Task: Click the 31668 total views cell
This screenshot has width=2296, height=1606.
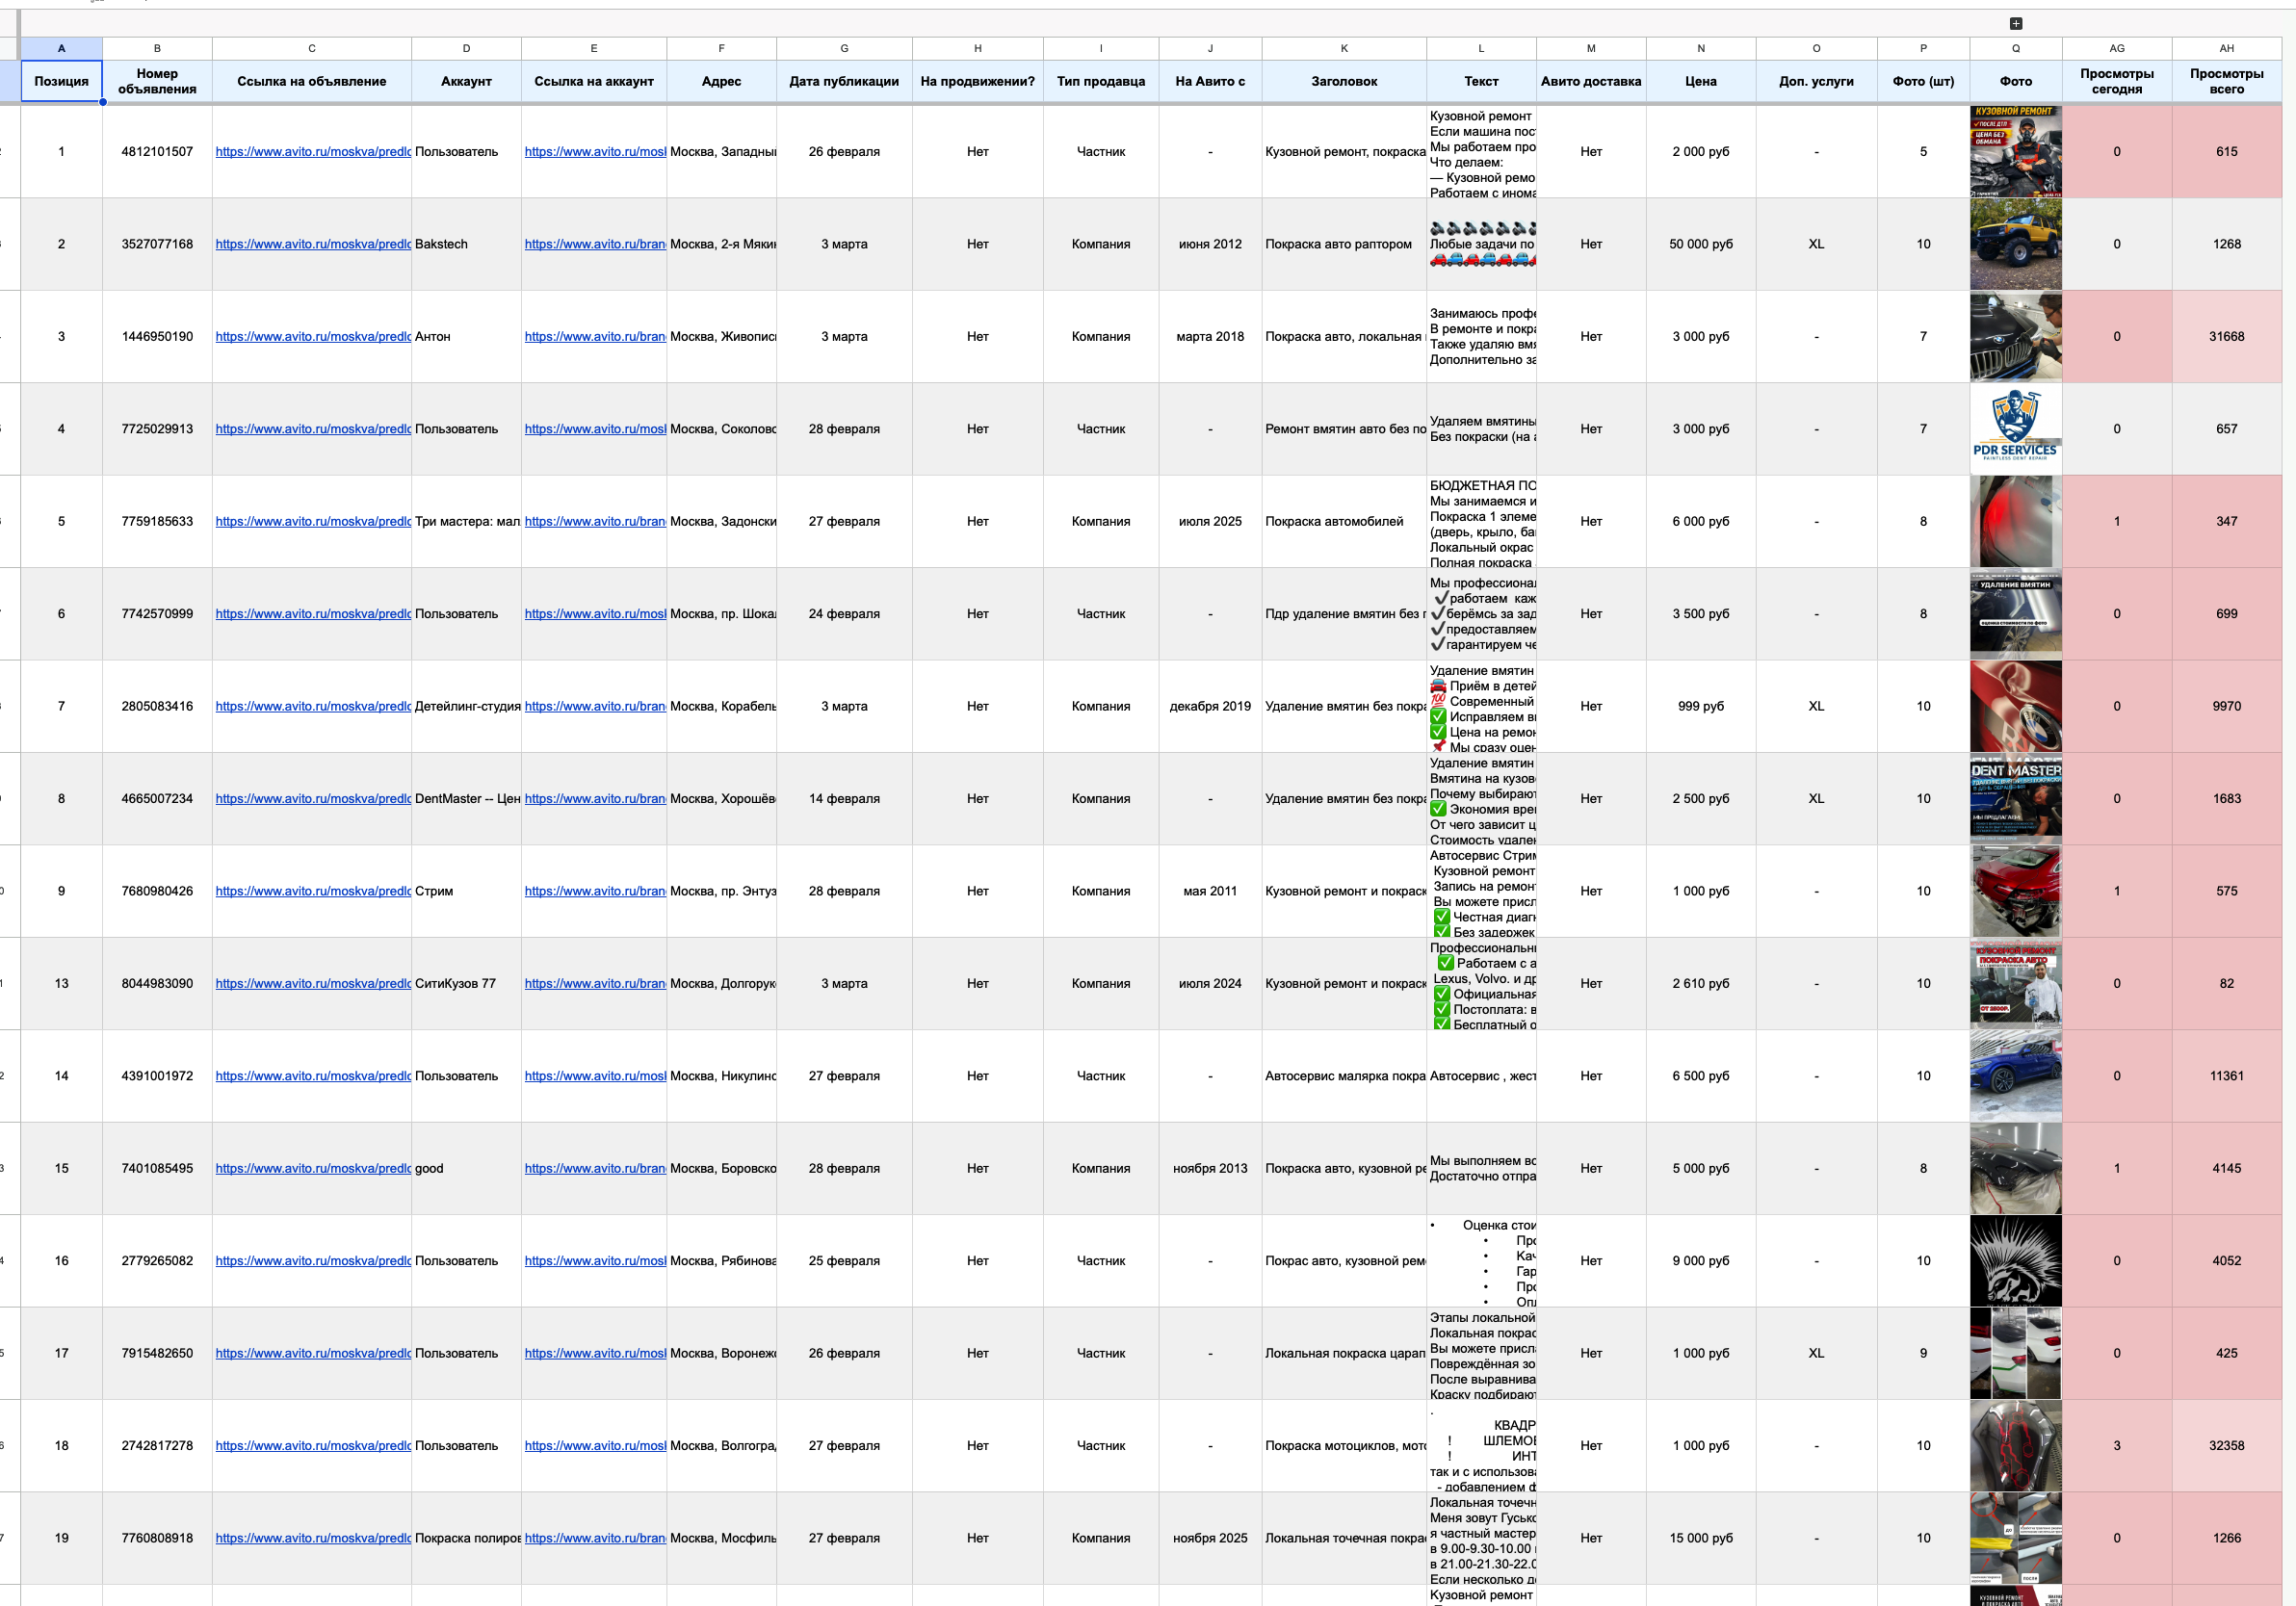Action: click(x=2226, y=337)
